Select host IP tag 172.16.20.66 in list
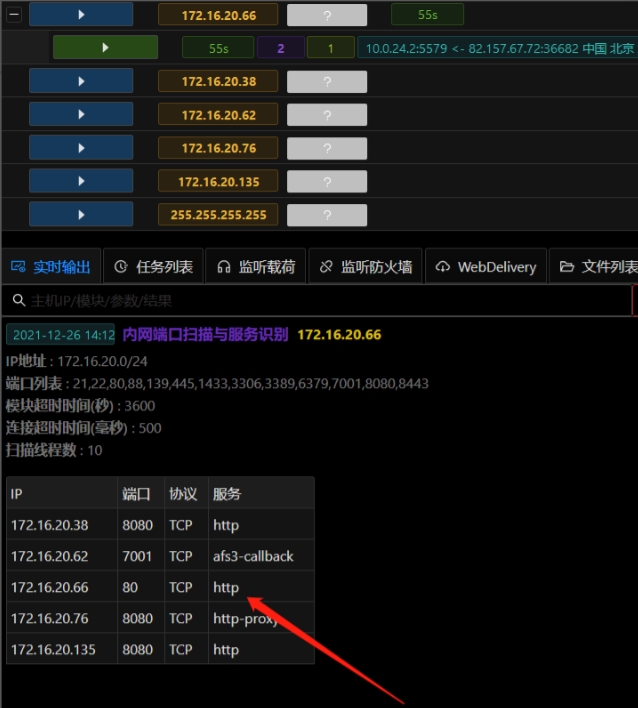Viewport: 638px width, 708px height. point(219,15)
